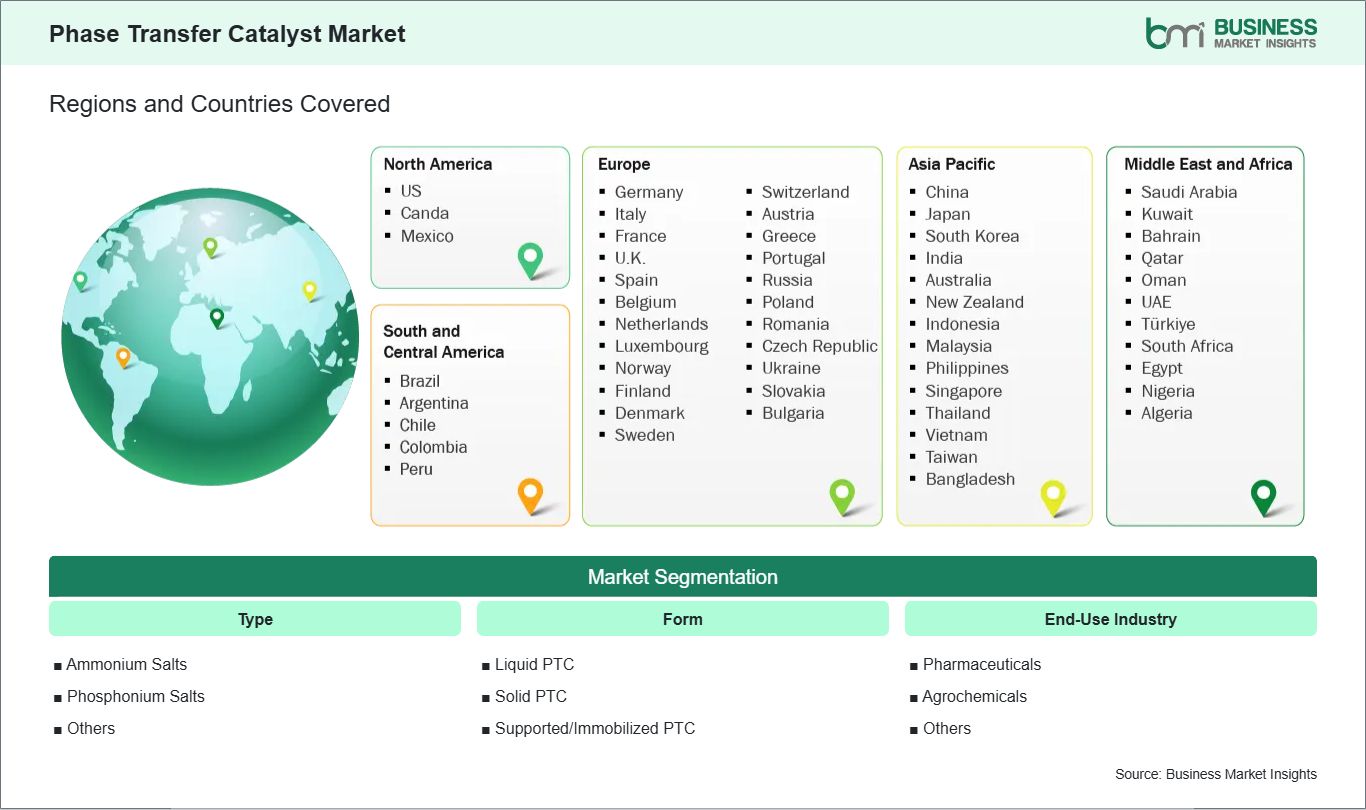Click Supported/Immobilized PTC under Form
This screenshot has width=1366, height=810.
point(594,728)
